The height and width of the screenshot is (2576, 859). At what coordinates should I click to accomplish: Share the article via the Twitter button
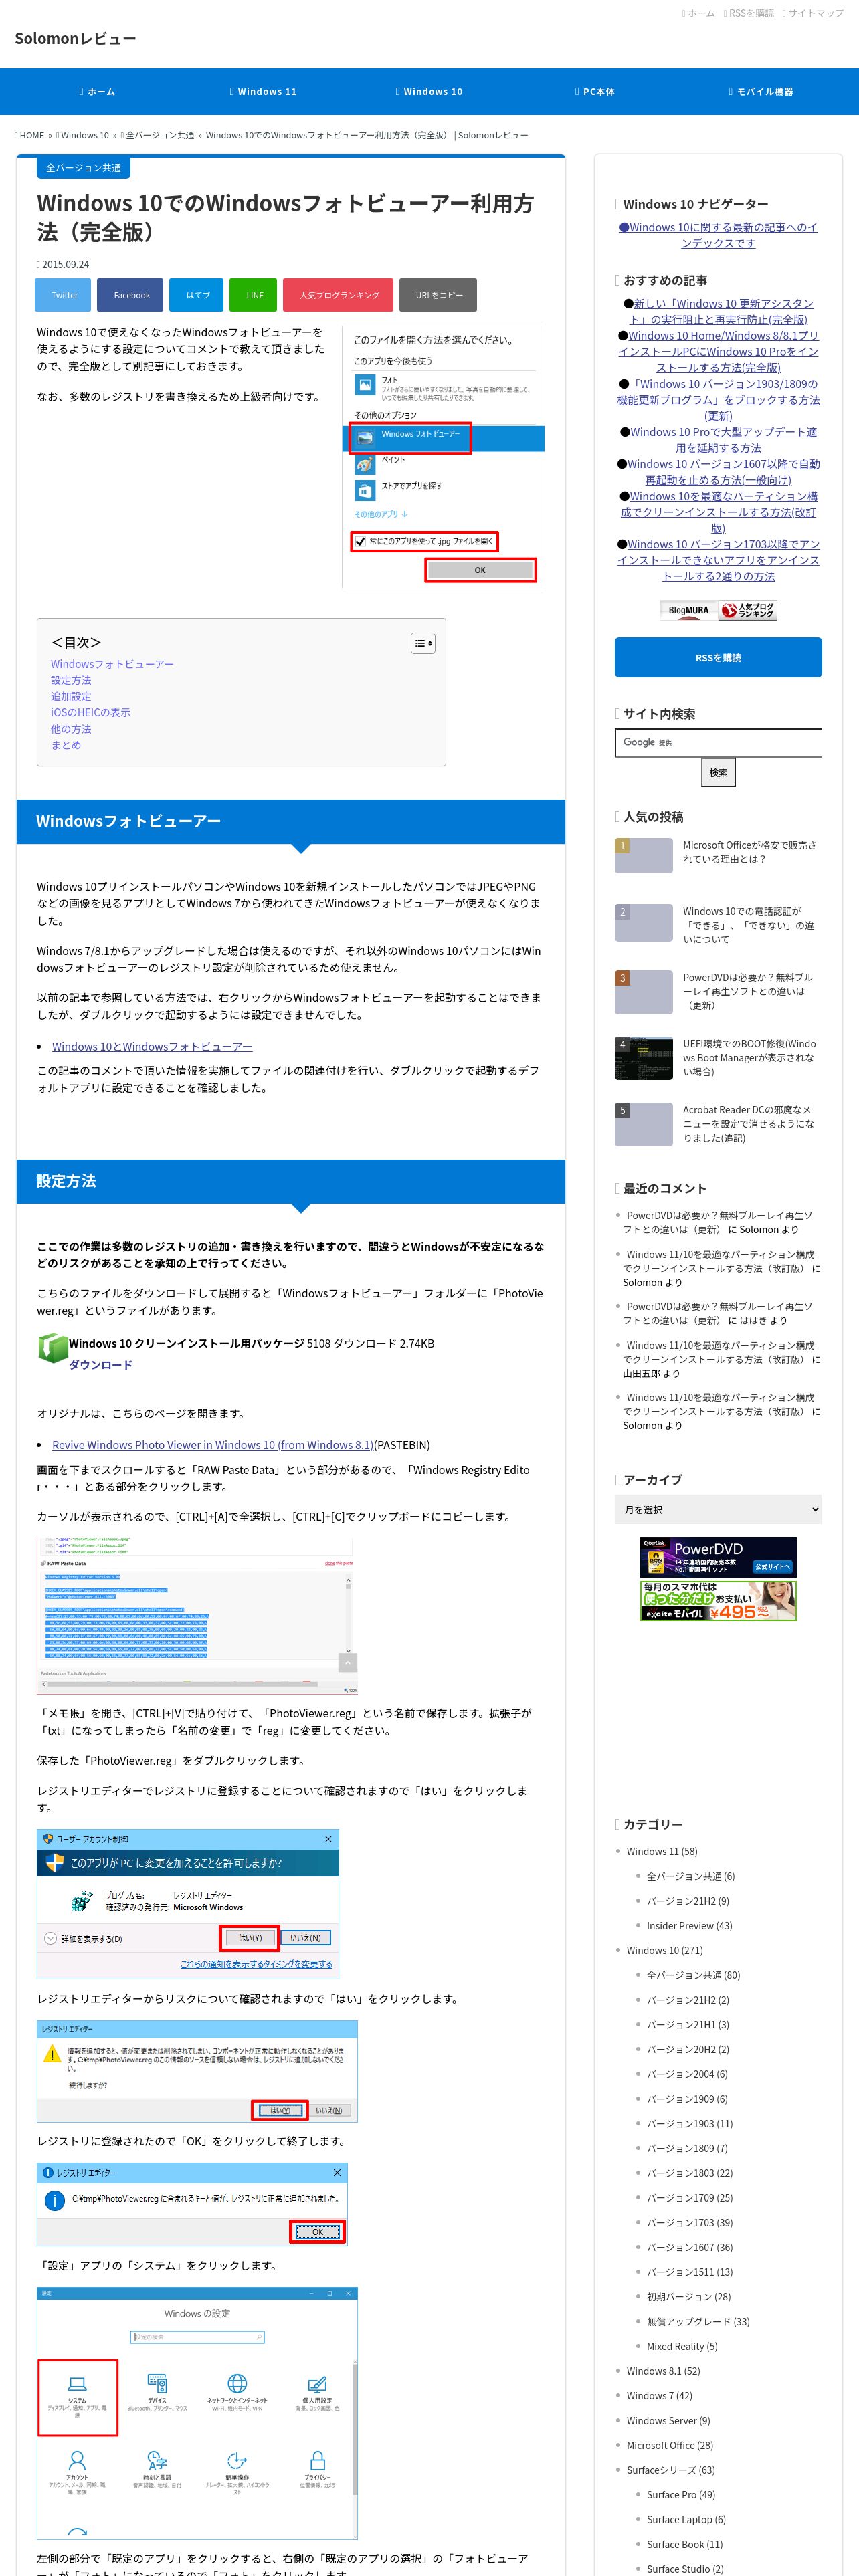64,295
